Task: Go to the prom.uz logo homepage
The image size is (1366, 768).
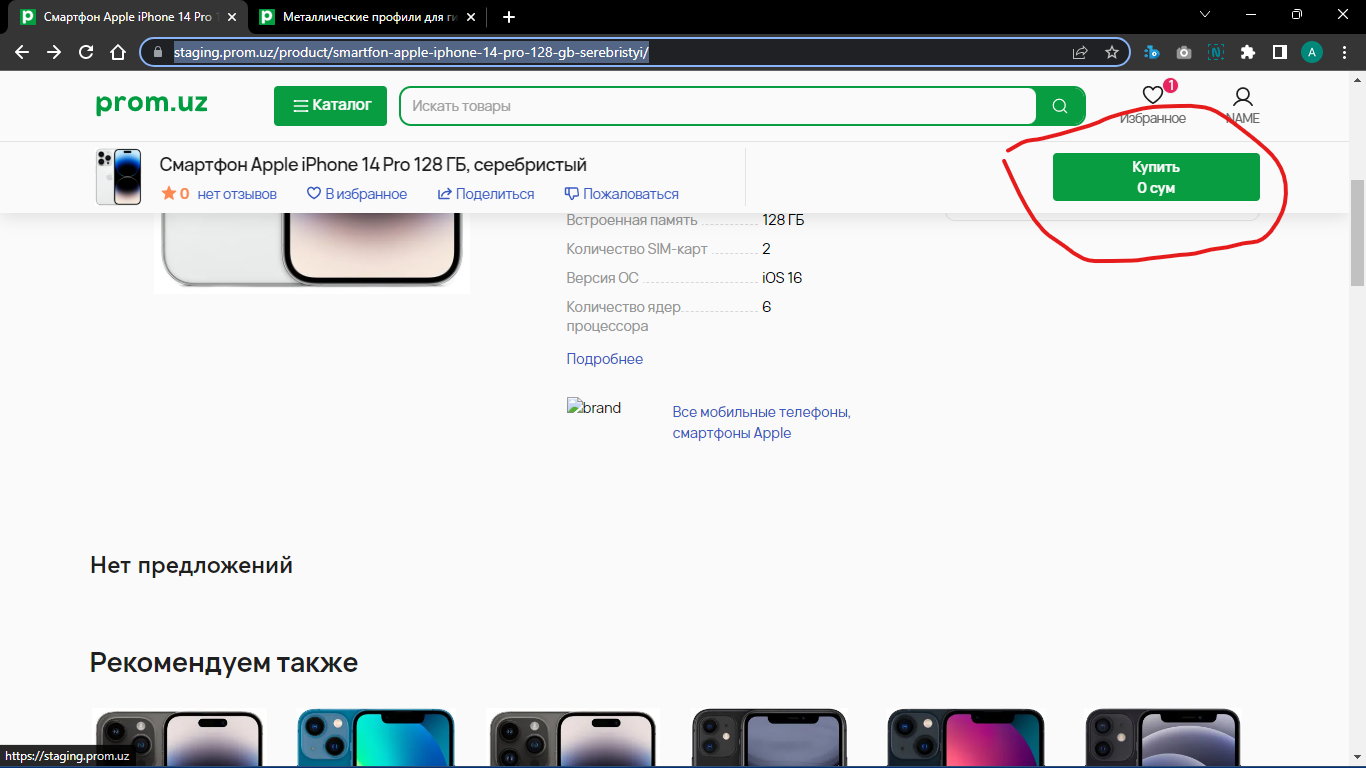Action: 152,104
